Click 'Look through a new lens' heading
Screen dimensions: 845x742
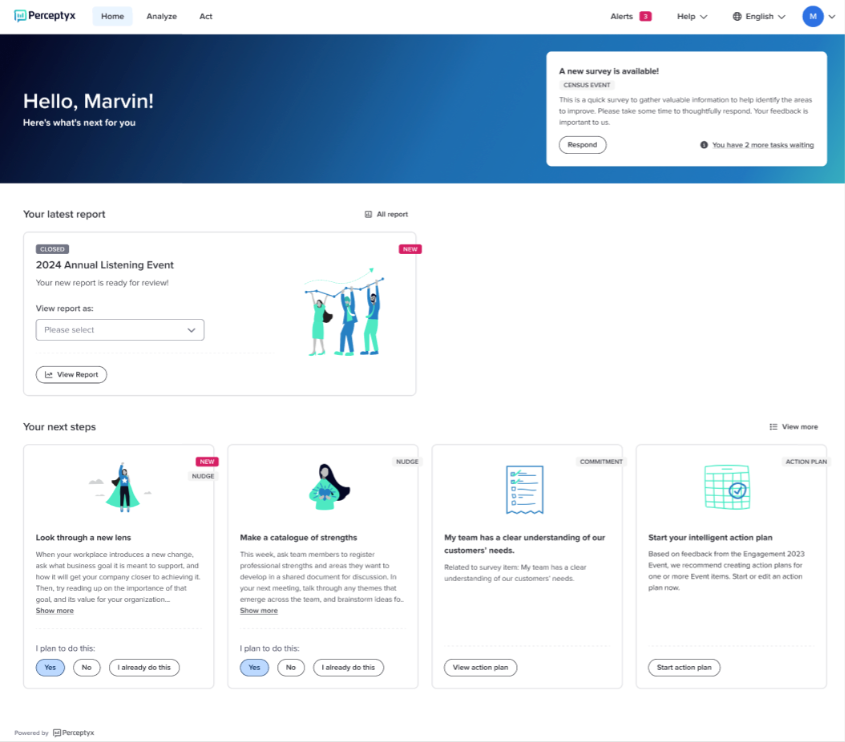(83, 537)
